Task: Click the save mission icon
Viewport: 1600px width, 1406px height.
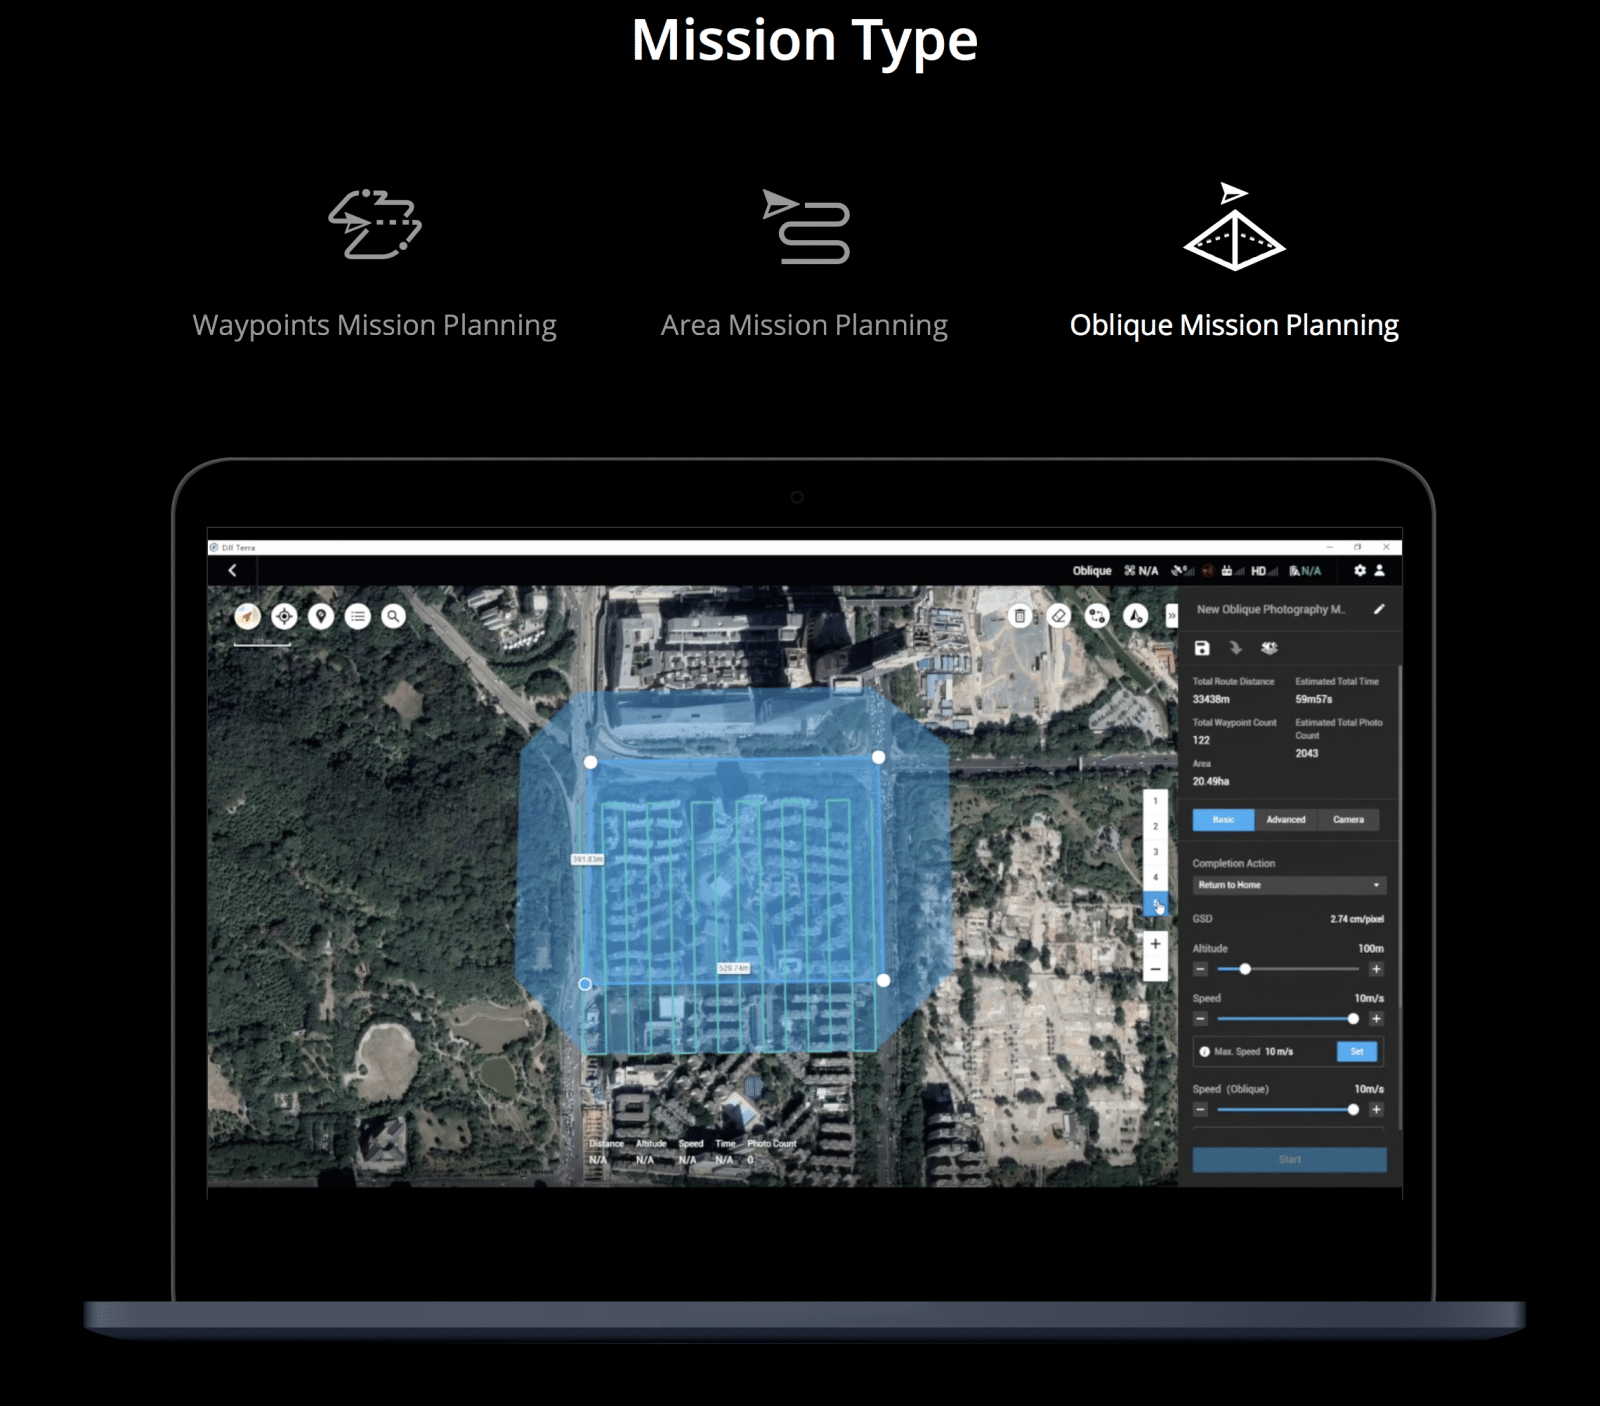Action: pos(1201,647)
